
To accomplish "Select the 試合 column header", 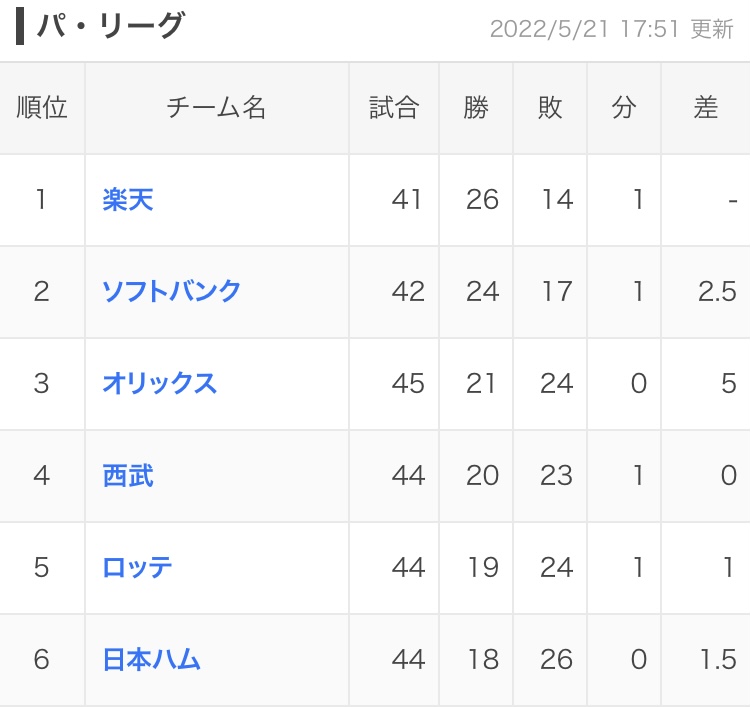I will [394, 108].
